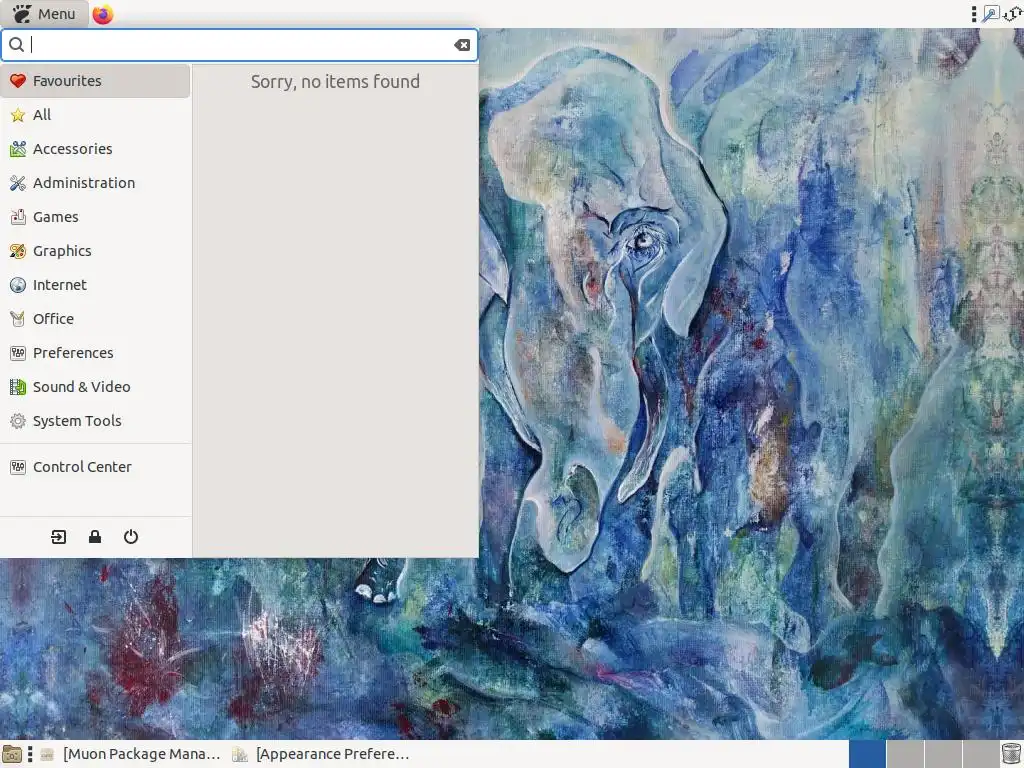The width and height of the screenshot is (1024, 768).
Task: Show All applications category
Action: click(x=95, y=115)
